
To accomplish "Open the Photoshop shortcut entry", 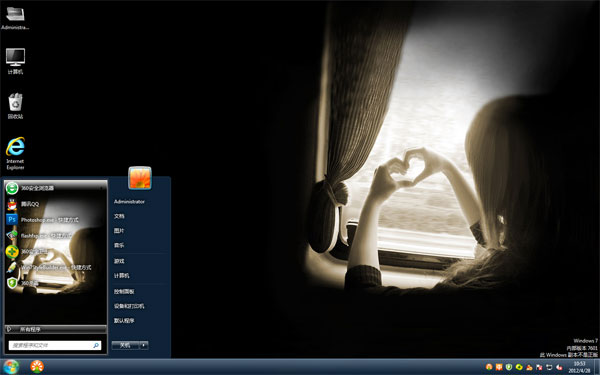I will [x=55, y=220].
